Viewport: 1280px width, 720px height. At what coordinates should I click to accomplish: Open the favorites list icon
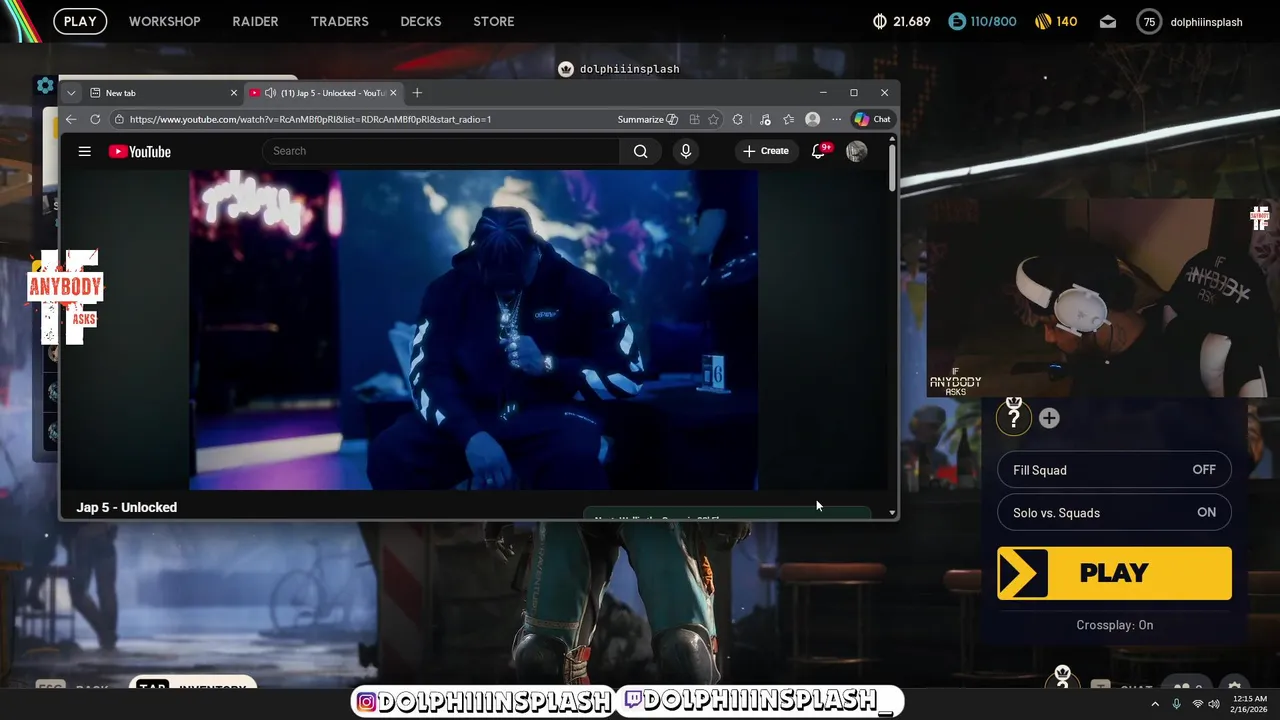pos(789,119)
